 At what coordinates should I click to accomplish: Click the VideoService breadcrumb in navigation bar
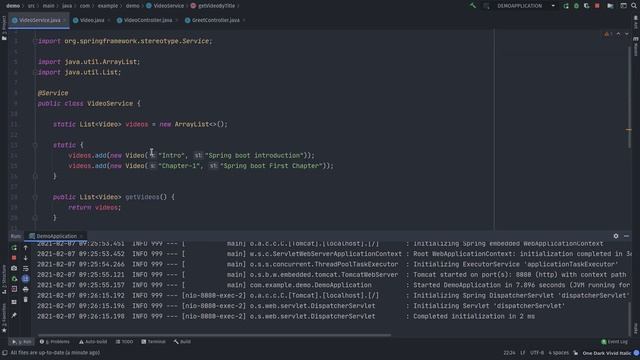[165, 6]
